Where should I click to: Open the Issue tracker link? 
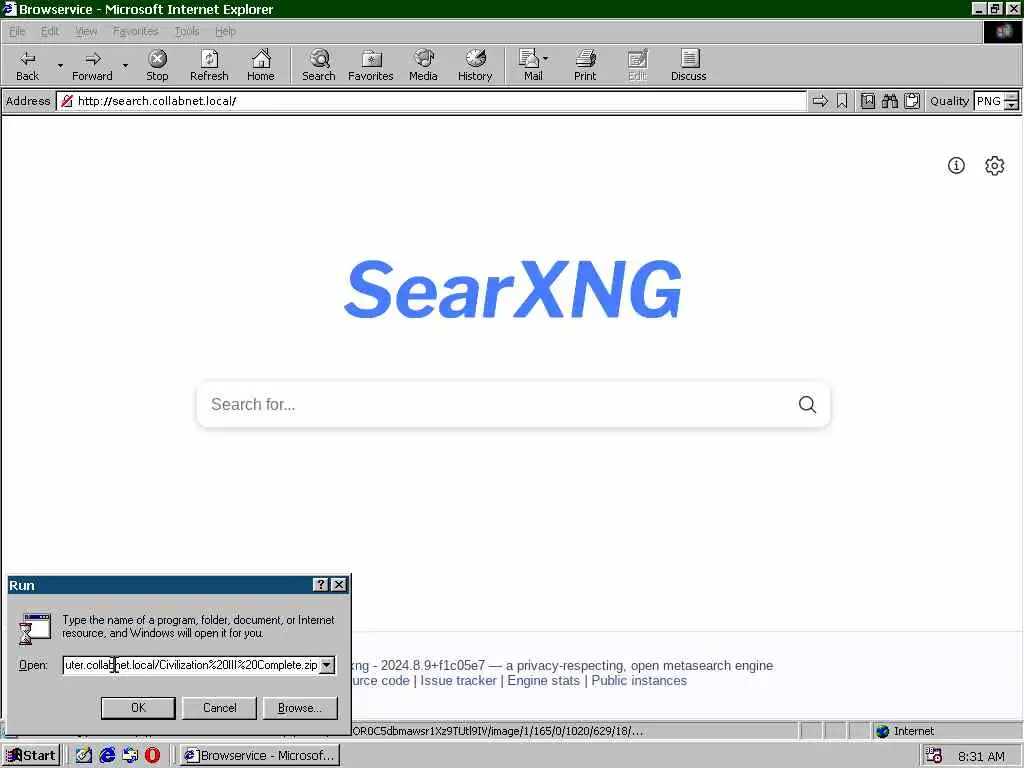pos(458,680)
